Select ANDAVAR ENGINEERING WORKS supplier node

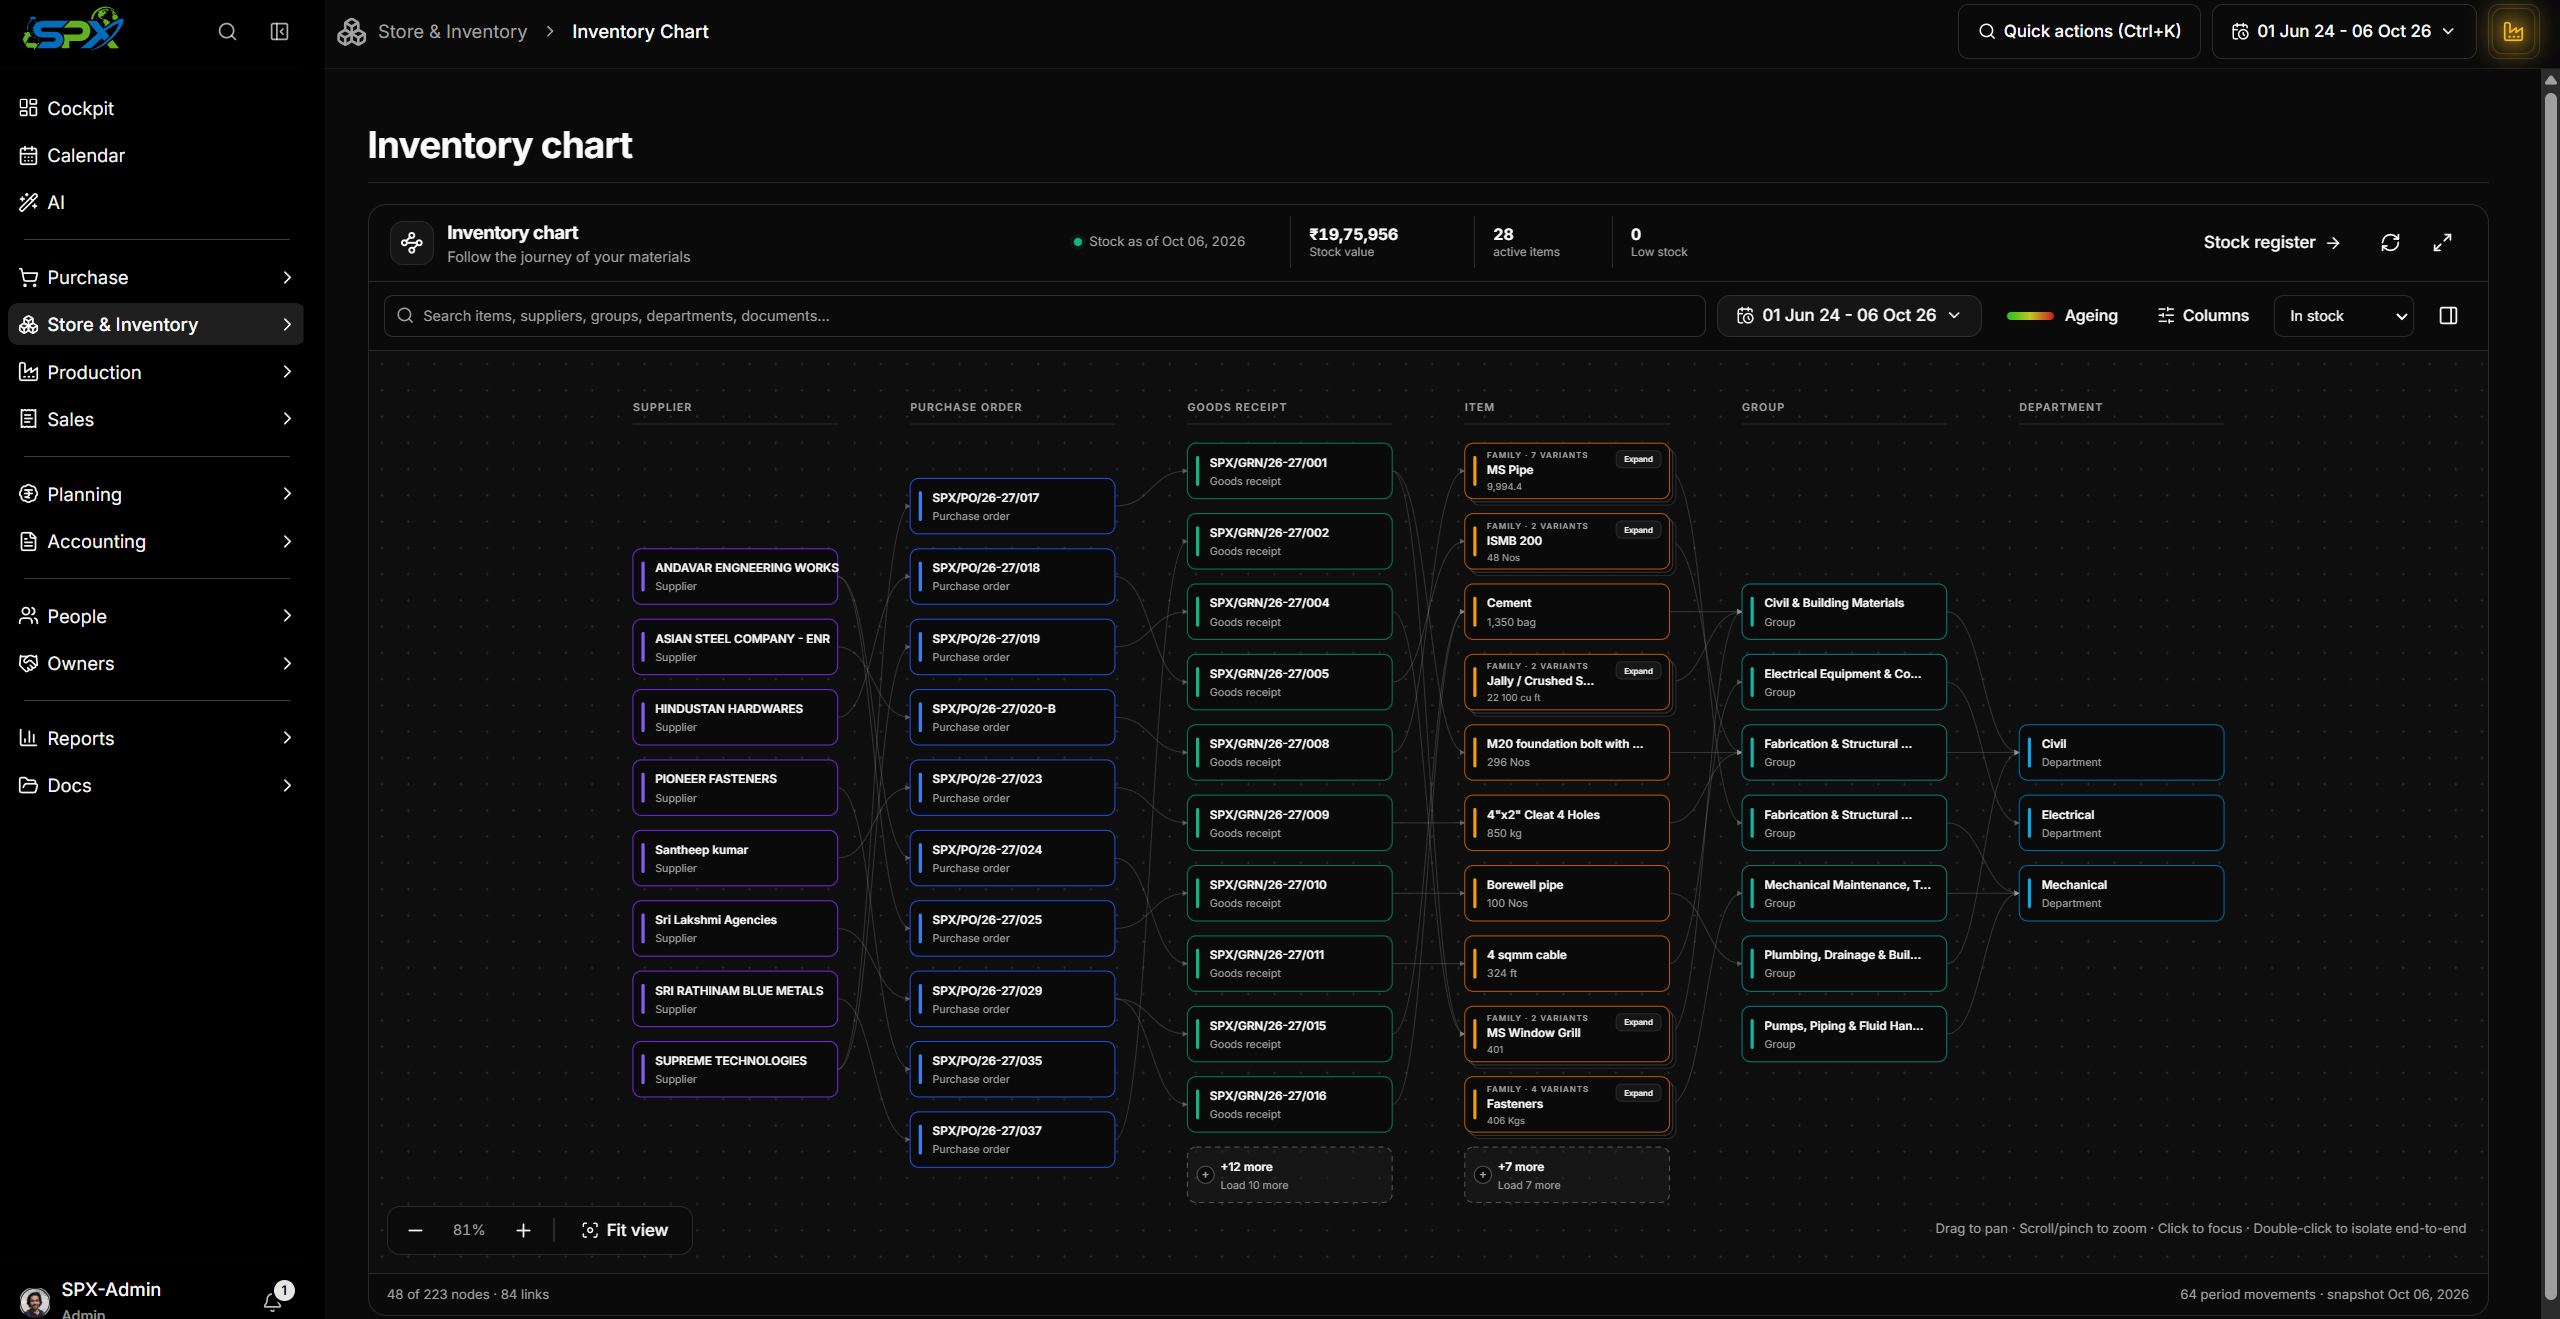pos(735,577)
